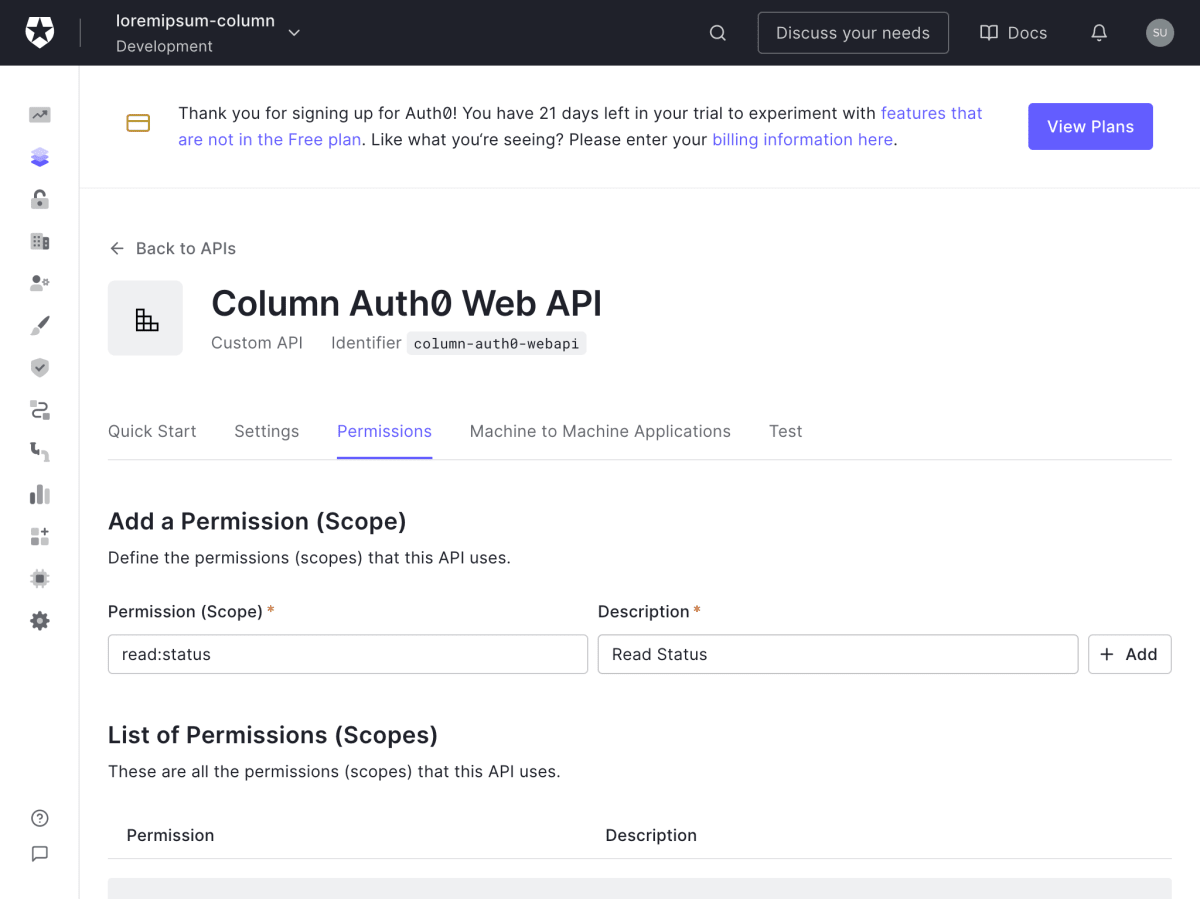Image resolution: width=1200 pixels, height=899 pixels.
Task: Click the search magnifier icon
Action: tap(718, 33)
